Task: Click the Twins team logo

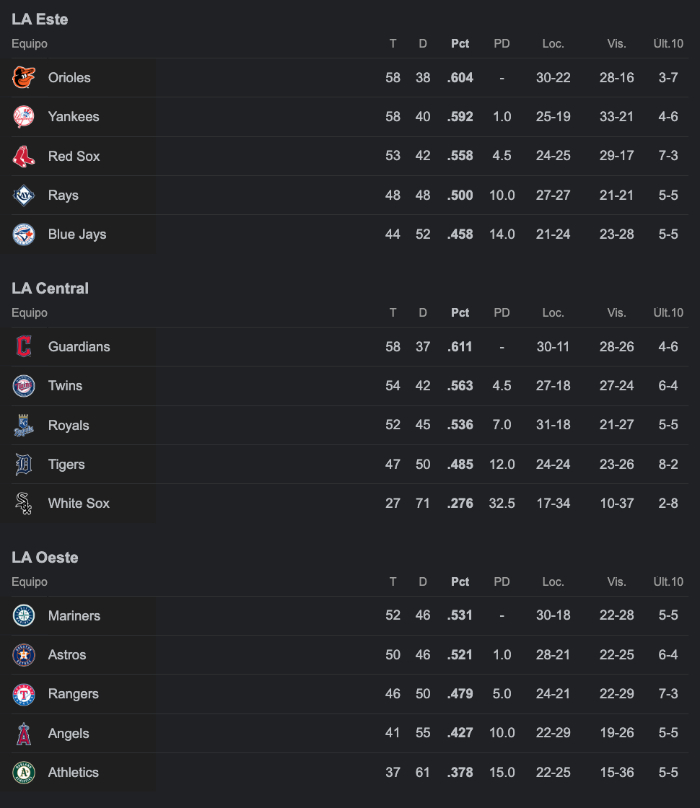Action: (x=24, y=385)
